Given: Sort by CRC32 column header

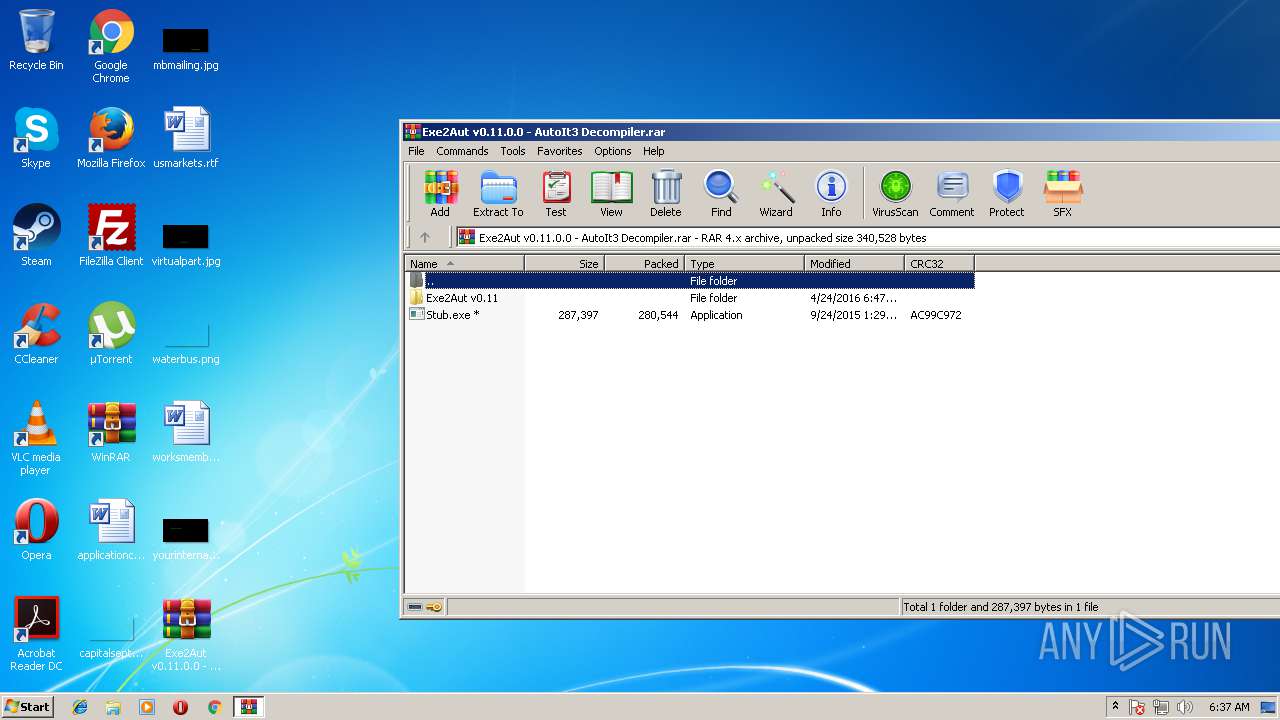Looking at the screenshot, I should (x=939, y=264).
